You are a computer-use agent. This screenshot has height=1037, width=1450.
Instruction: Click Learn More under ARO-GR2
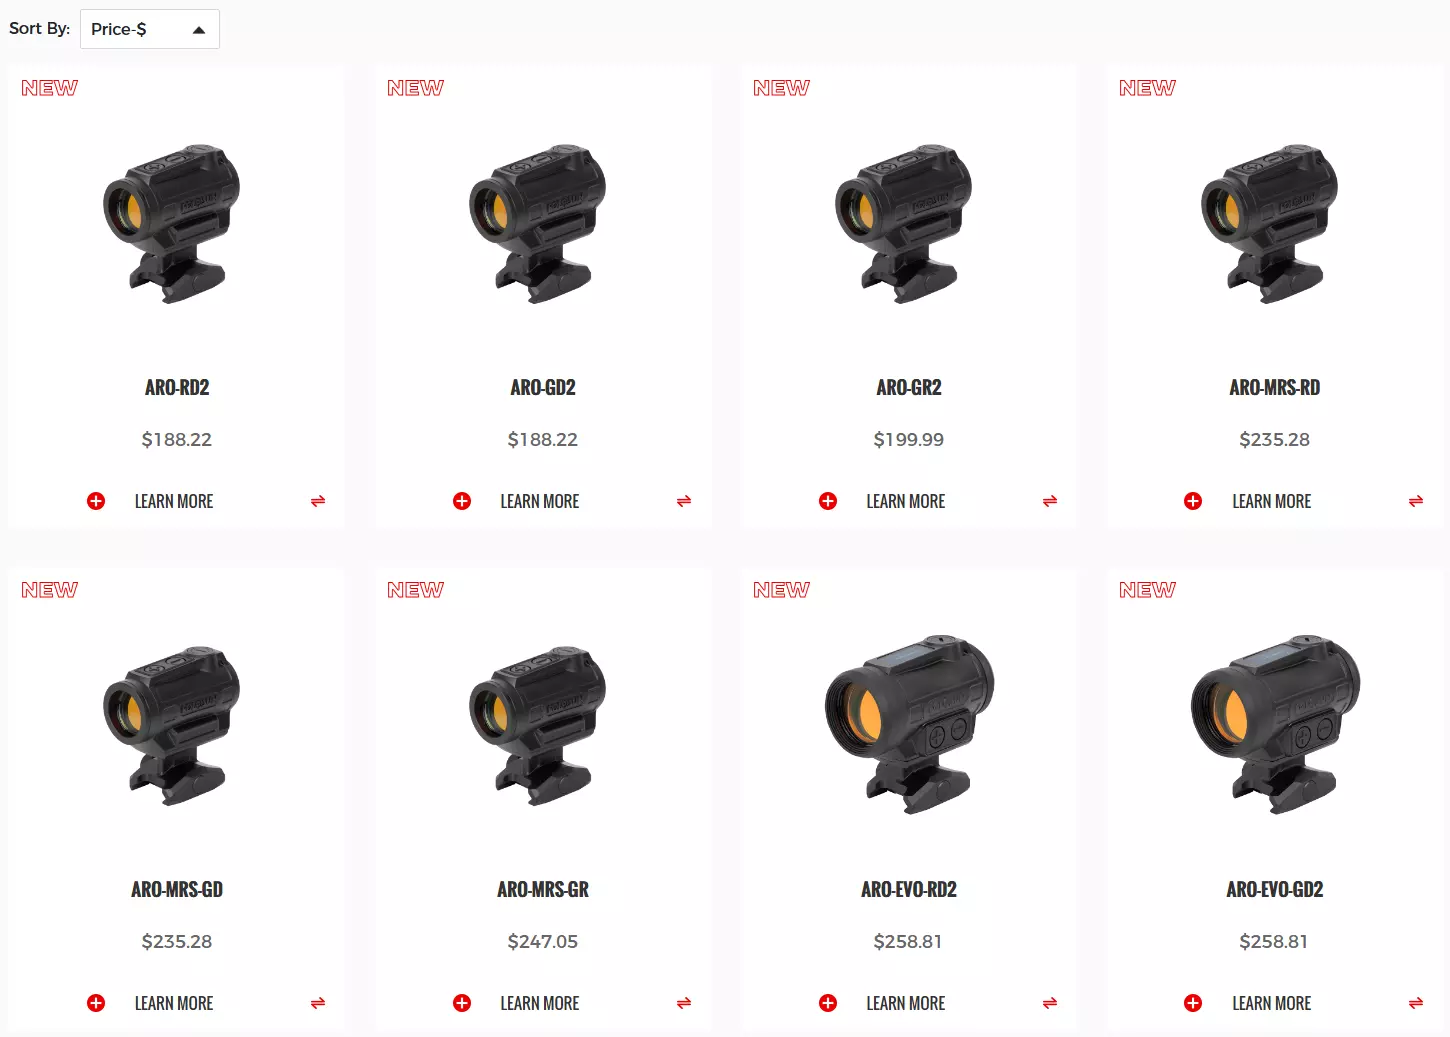point(906,501)
